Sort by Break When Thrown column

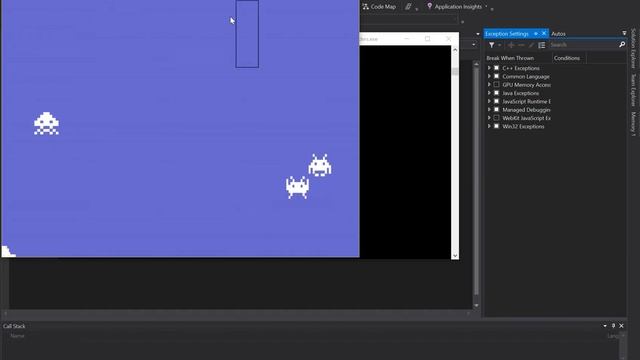(x=510, y=58)
